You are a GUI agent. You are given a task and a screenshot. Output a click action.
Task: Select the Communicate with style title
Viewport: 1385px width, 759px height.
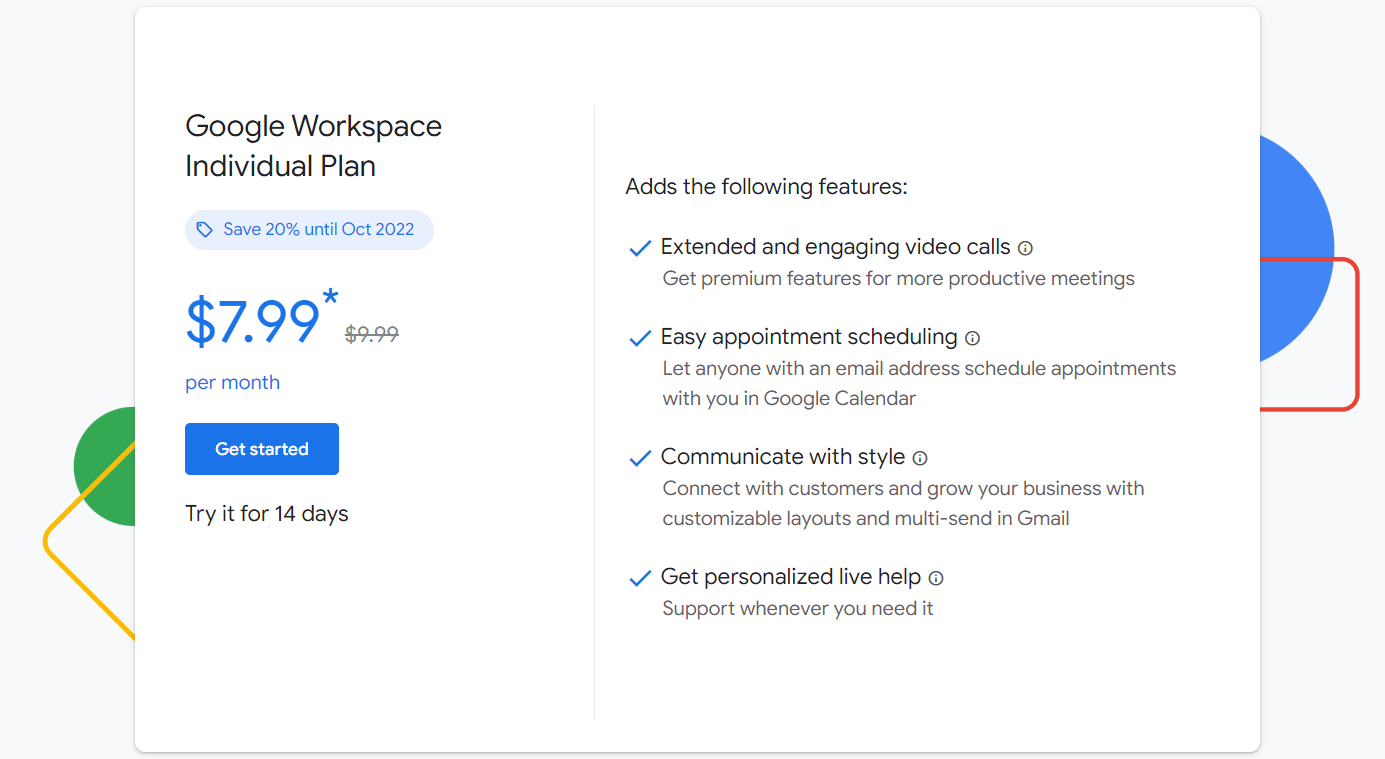pyautogui.click(x=783, y=457)
